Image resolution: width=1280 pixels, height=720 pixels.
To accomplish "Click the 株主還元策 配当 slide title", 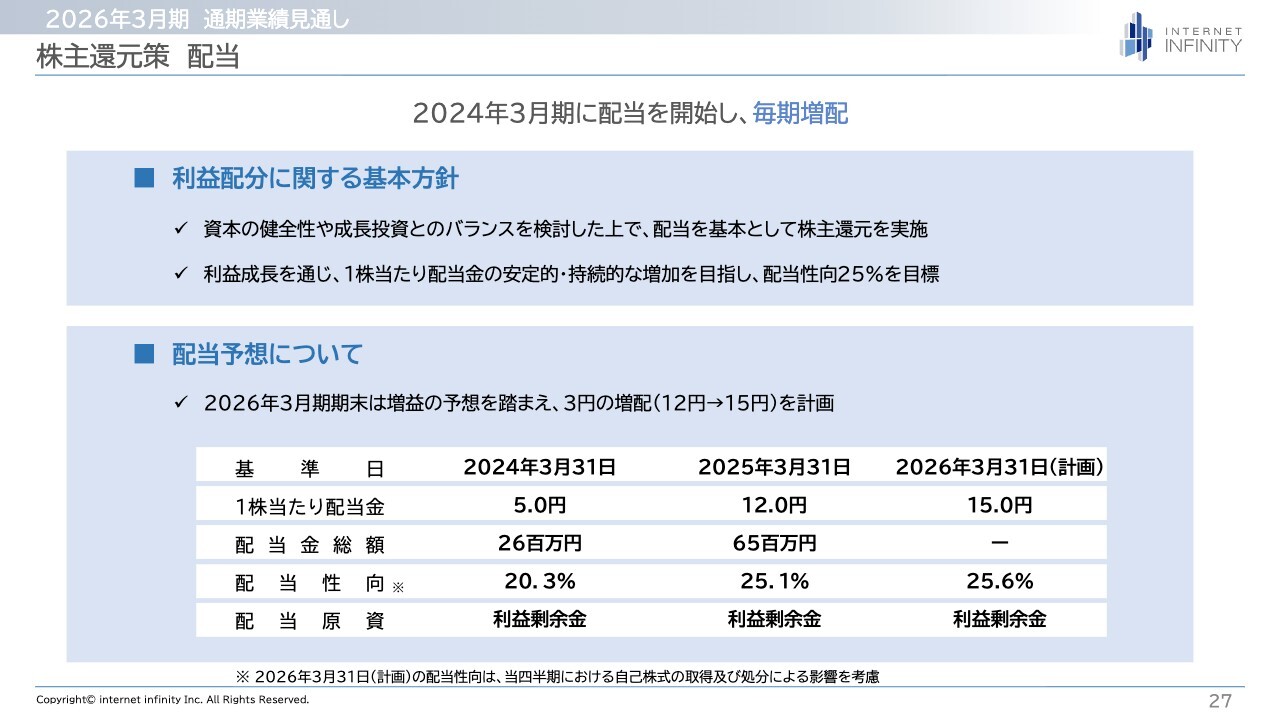I will (x=138, y=57).
